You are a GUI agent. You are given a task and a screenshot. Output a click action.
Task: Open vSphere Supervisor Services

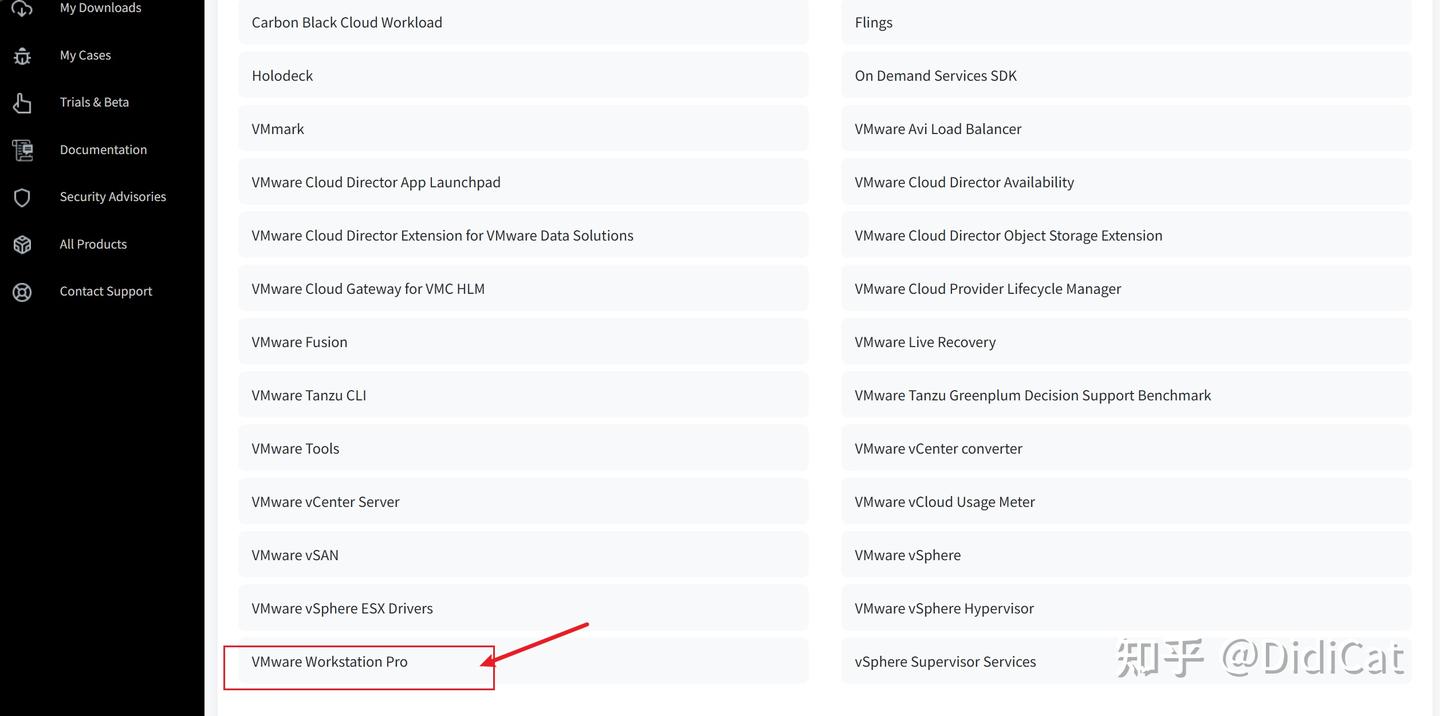(x=1126, y=661)
